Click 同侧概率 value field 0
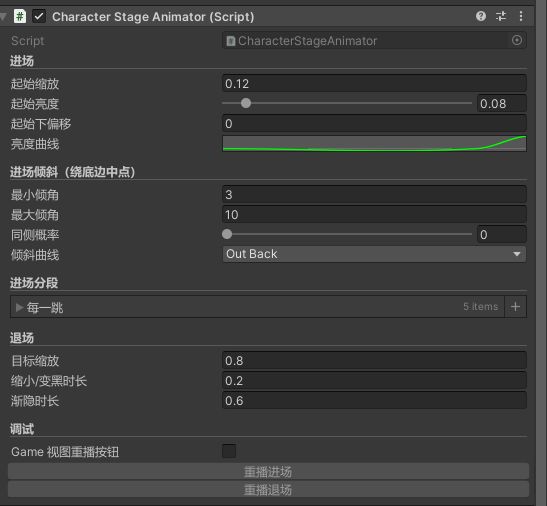Image resolution: width=547 pixels, height=506 pixels. 502,234
